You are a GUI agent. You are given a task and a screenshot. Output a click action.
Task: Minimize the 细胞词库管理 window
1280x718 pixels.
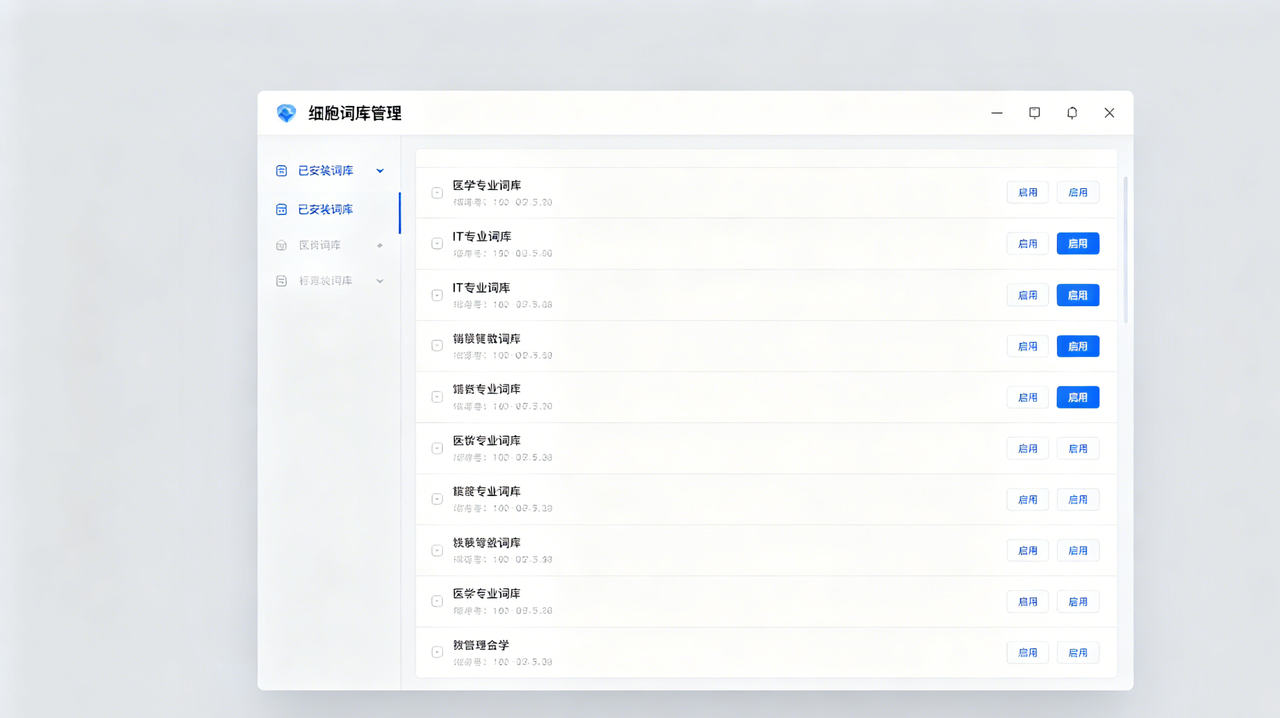pos(997,113)
